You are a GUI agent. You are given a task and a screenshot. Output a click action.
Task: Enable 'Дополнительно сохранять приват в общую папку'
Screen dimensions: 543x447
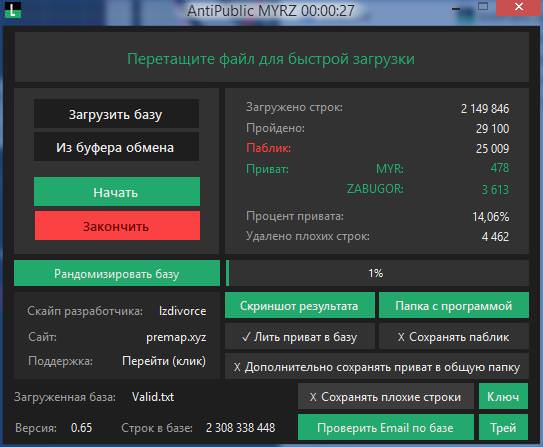point(377,367)
